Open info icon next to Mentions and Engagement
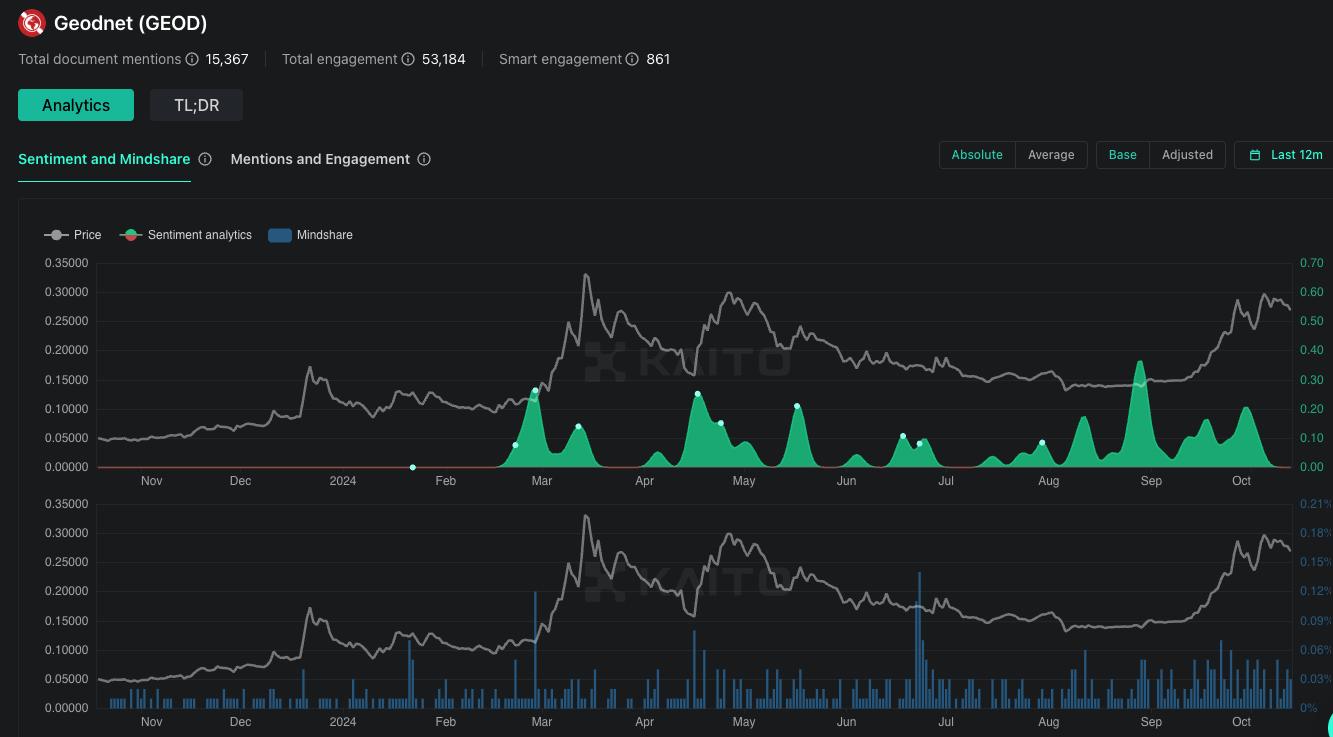 tap(424, 159)
